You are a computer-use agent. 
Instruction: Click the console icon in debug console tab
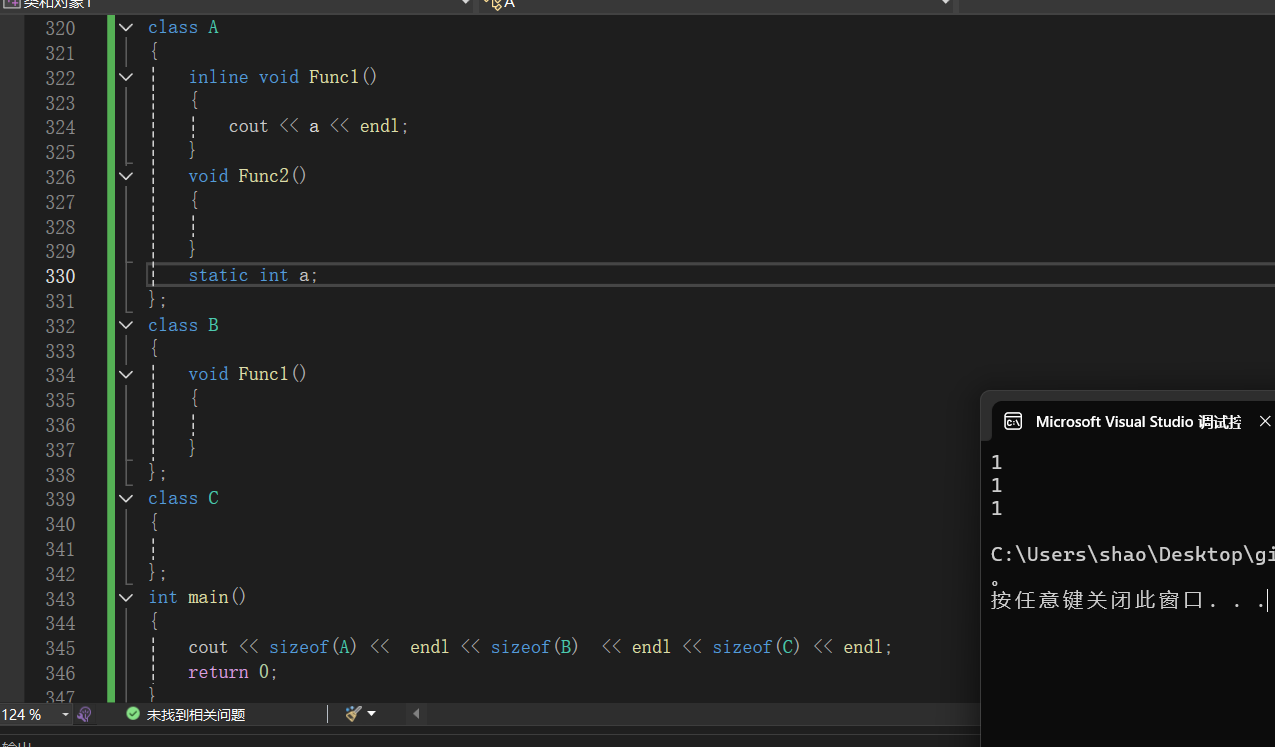(1013, 422)
